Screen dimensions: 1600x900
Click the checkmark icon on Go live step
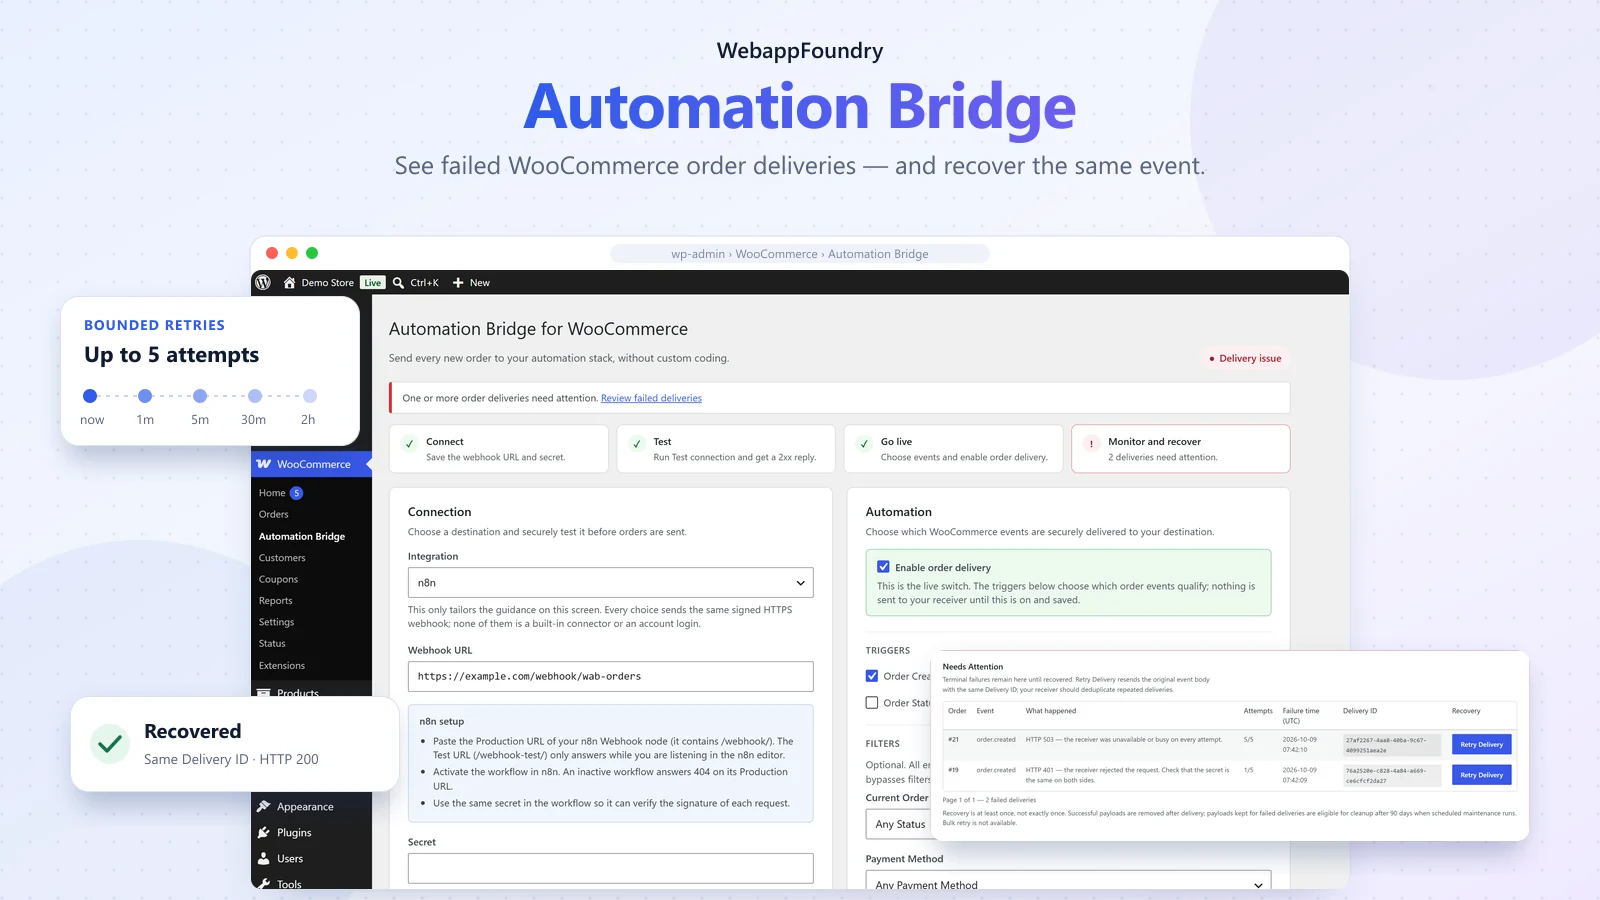click(864, 444)
